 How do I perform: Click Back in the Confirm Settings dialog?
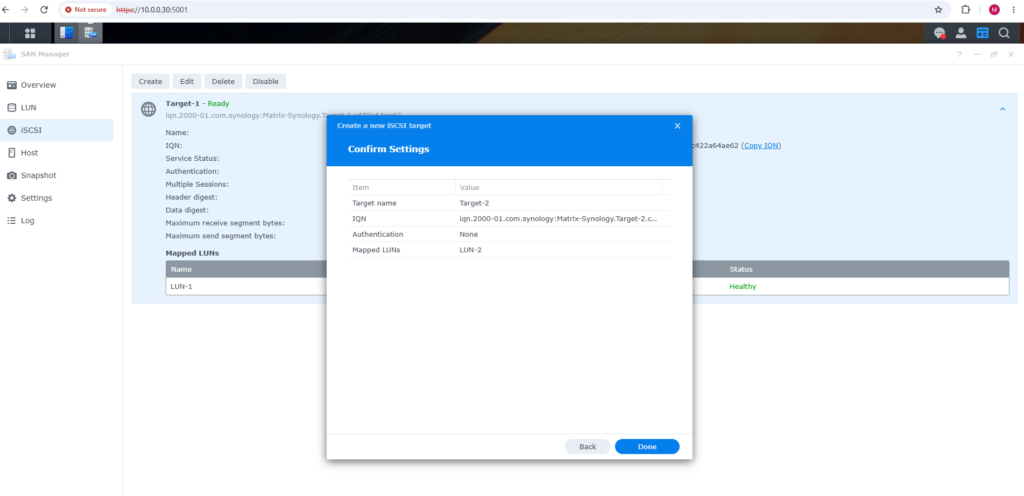[x=588, y=446]
